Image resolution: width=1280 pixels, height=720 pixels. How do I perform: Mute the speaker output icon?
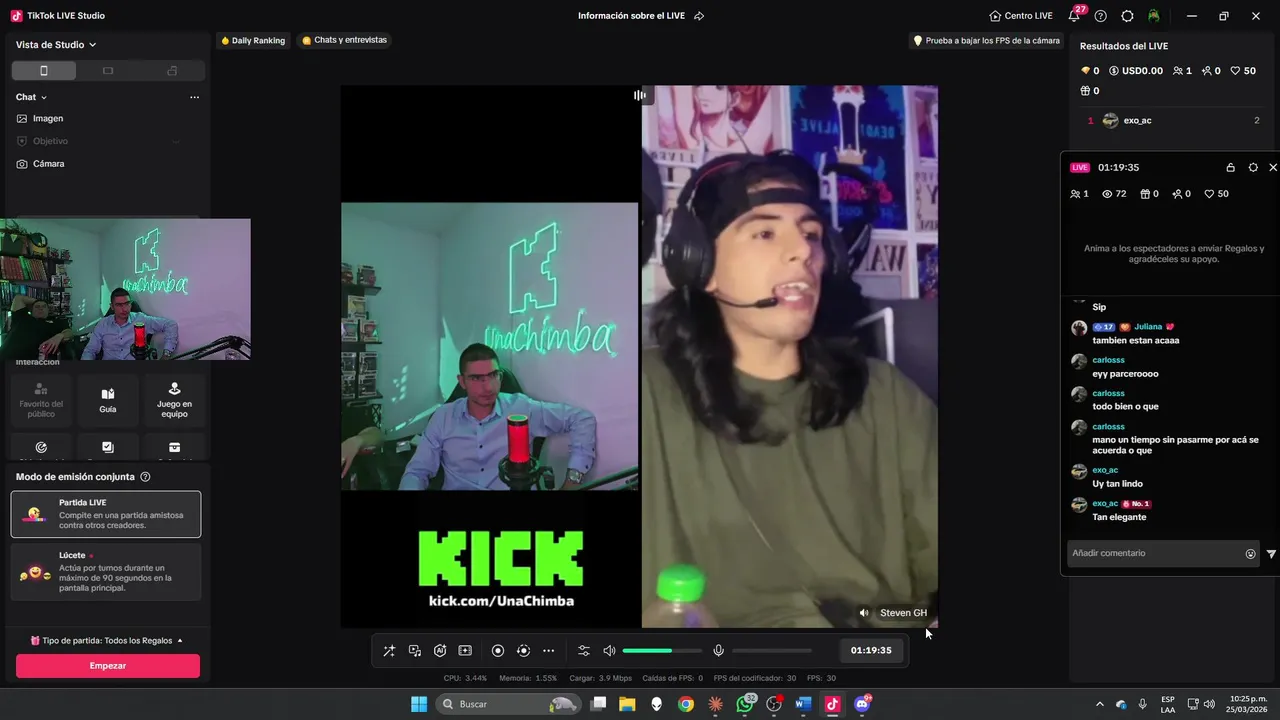(609, 650)
